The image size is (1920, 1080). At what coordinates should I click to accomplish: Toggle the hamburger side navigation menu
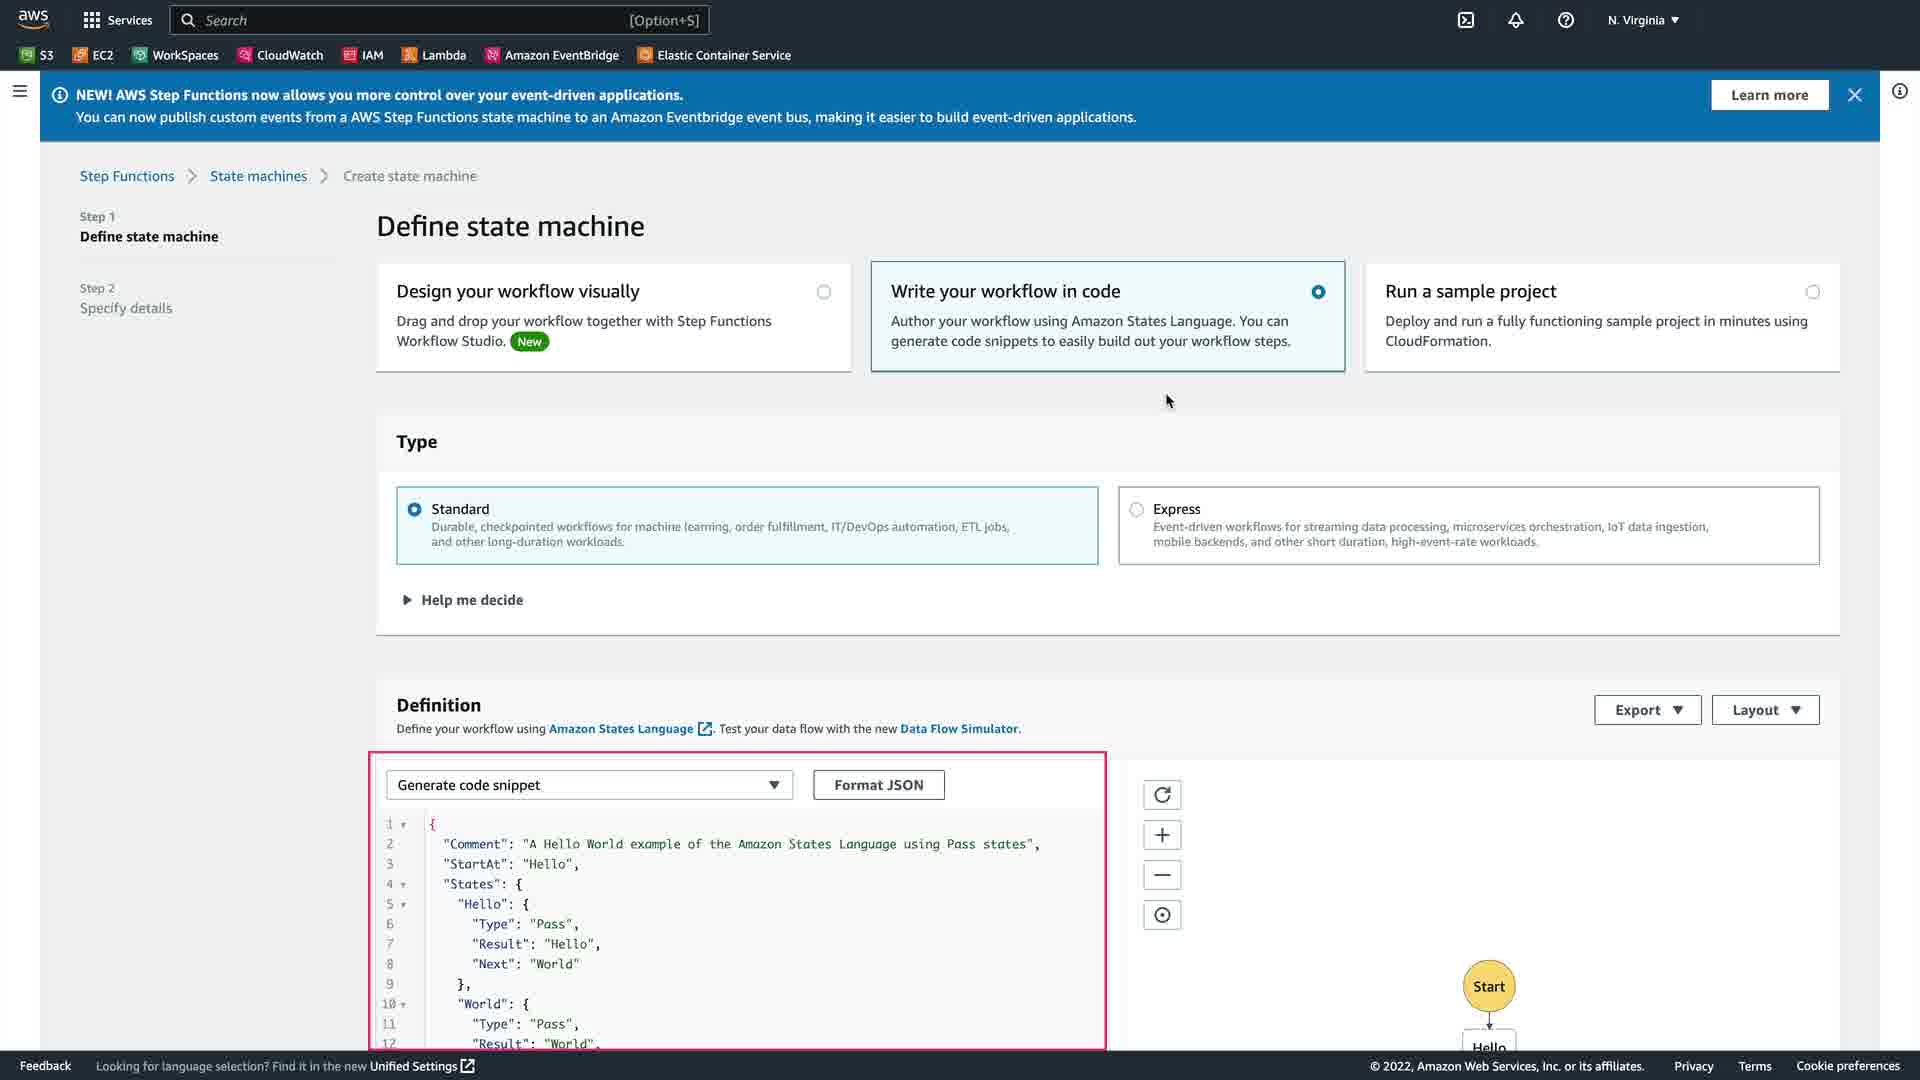(x=20, y=91)
